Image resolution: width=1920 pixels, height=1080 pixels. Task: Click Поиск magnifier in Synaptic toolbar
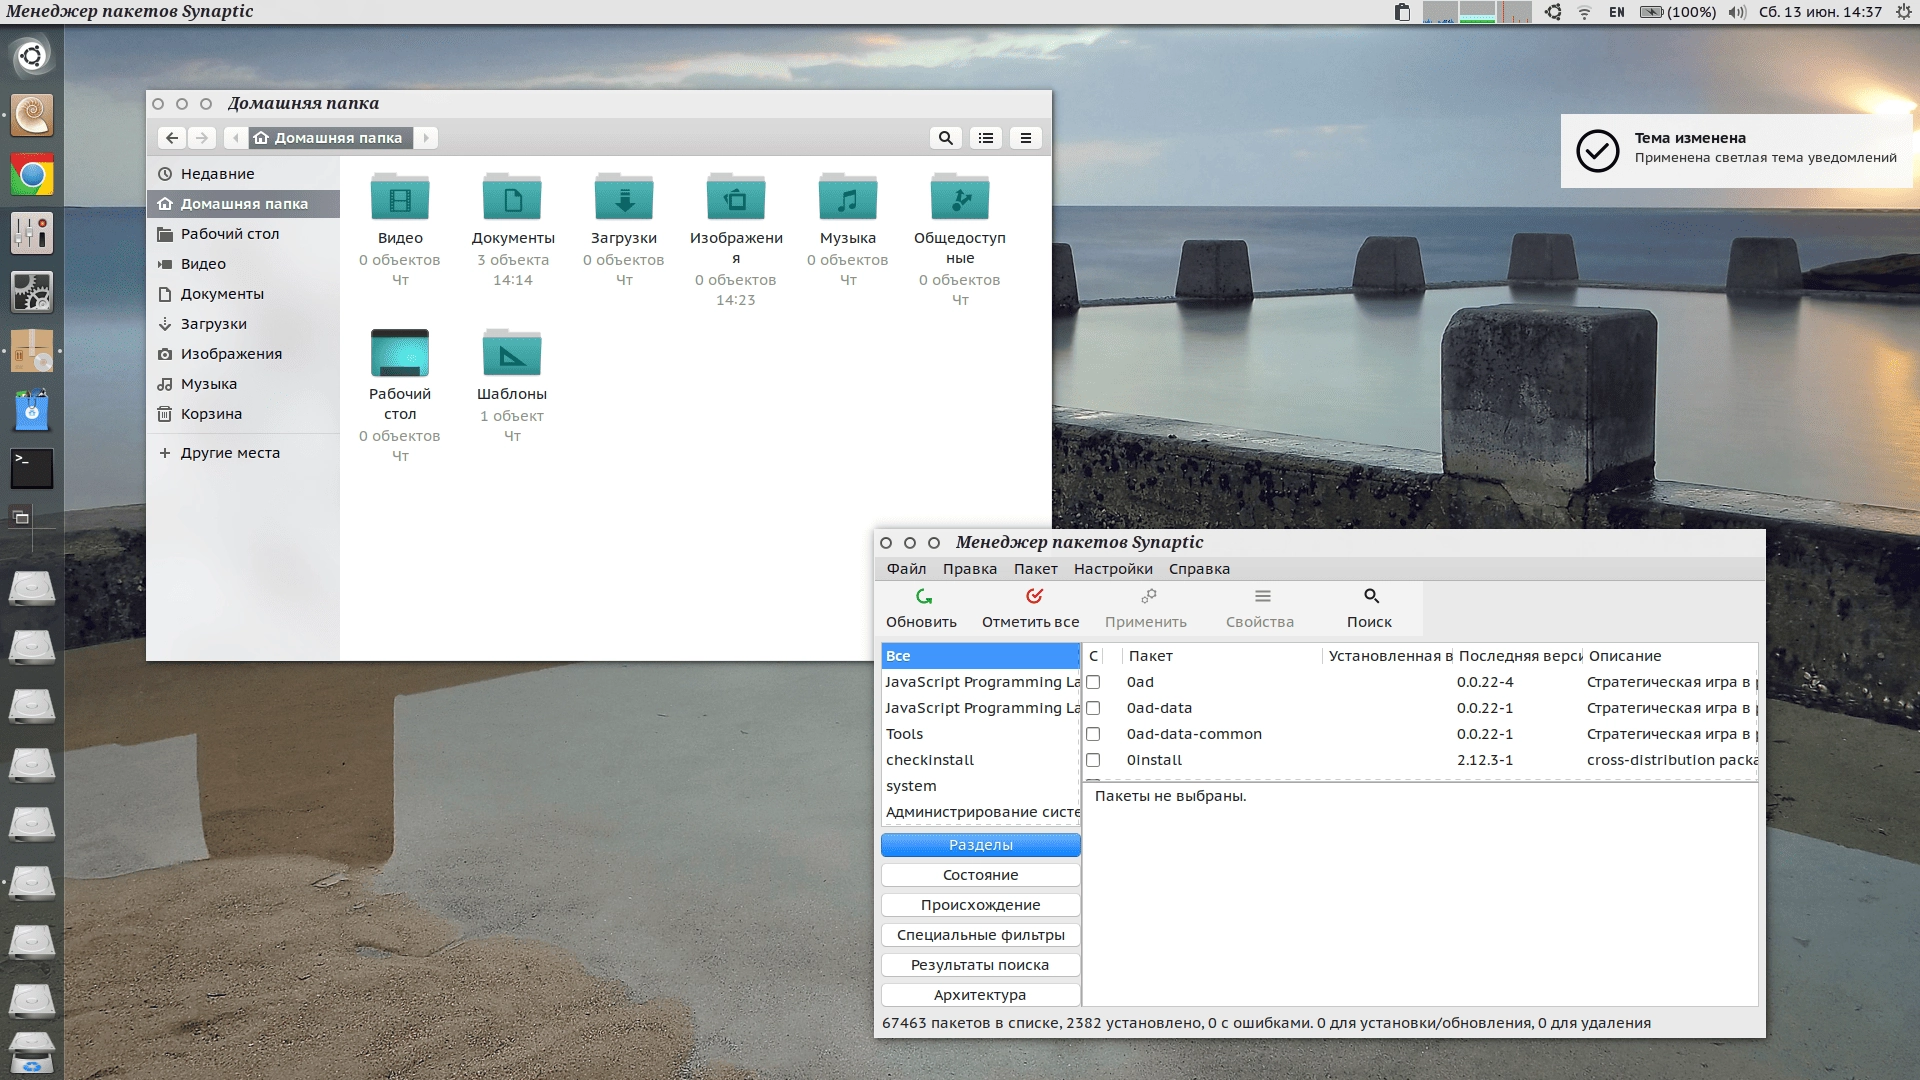pyautogui.click(x=1371, y=596)
